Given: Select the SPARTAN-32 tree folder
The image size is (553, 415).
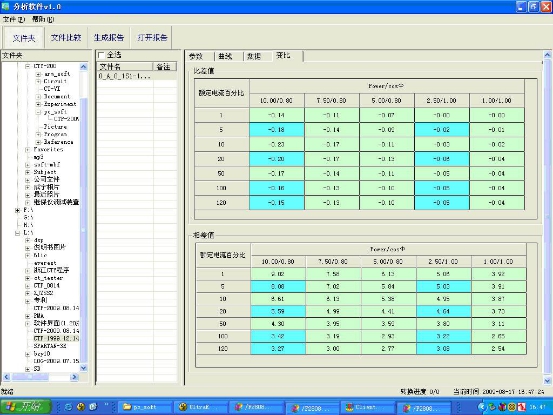Looking at the screenshot, I should pyautogui.click(x=50, y=346).
